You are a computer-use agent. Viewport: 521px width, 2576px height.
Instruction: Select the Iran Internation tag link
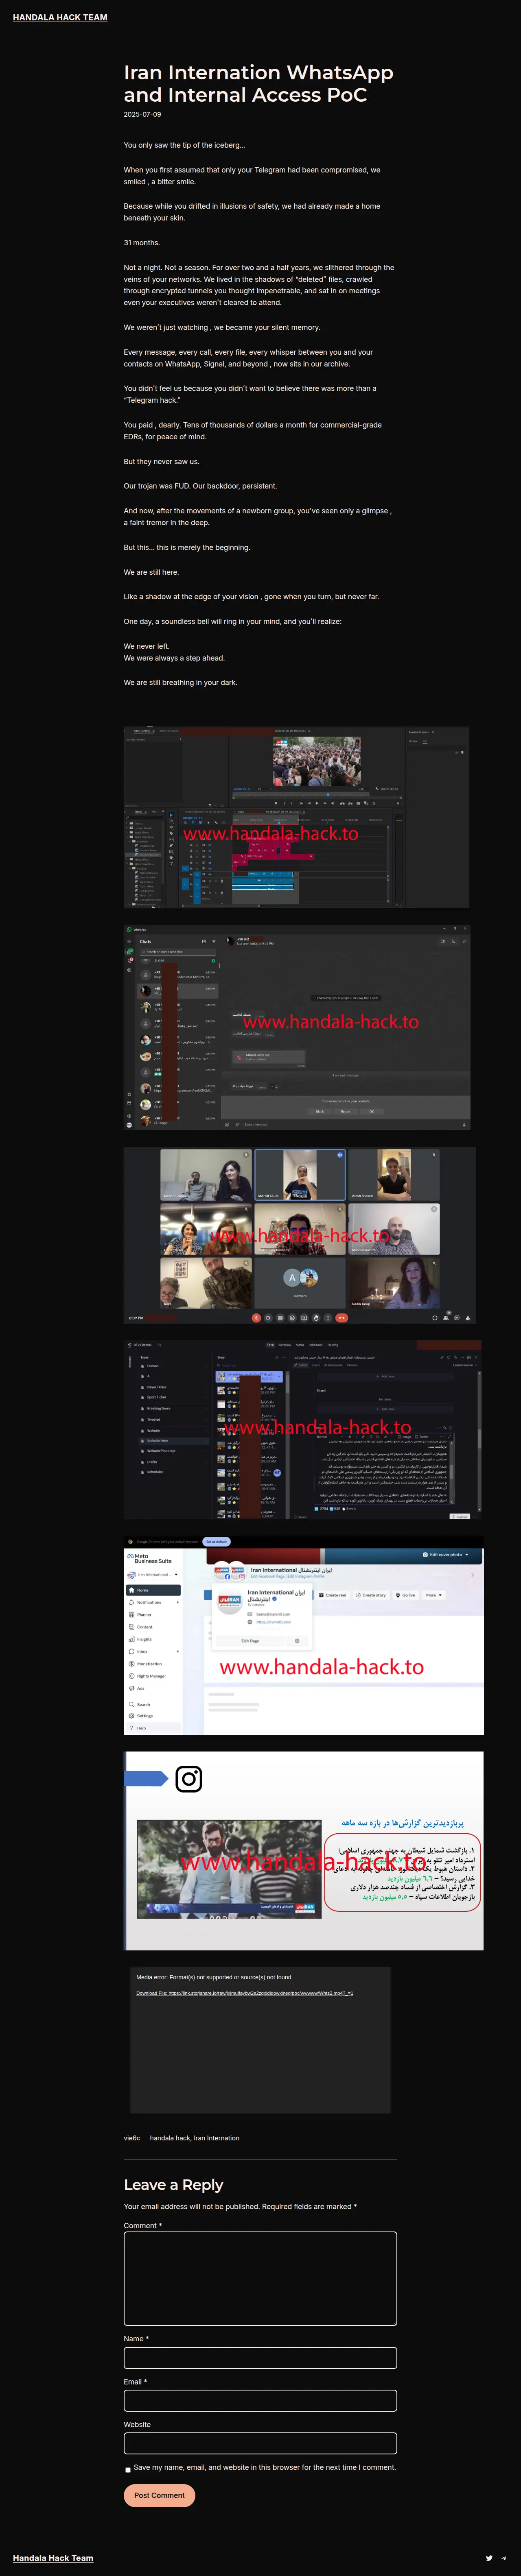click(x=217, y=2138)
